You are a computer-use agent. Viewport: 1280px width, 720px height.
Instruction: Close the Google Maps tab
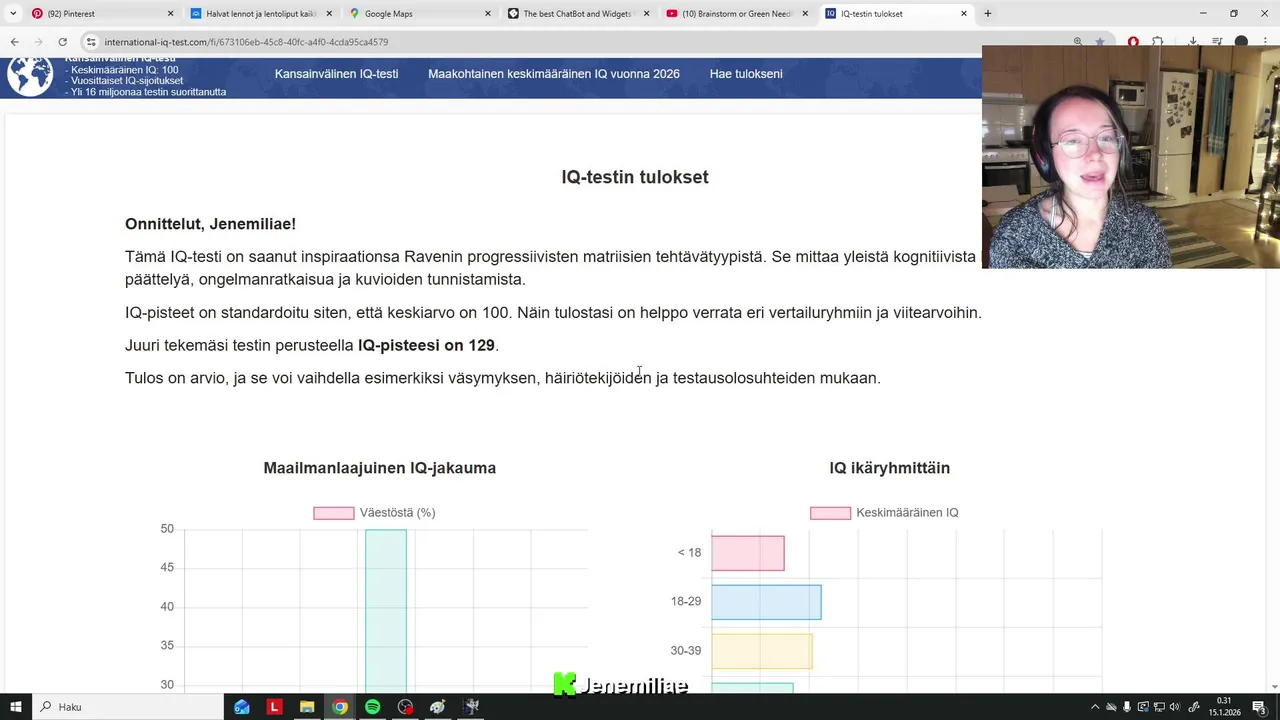pos(488,14)
